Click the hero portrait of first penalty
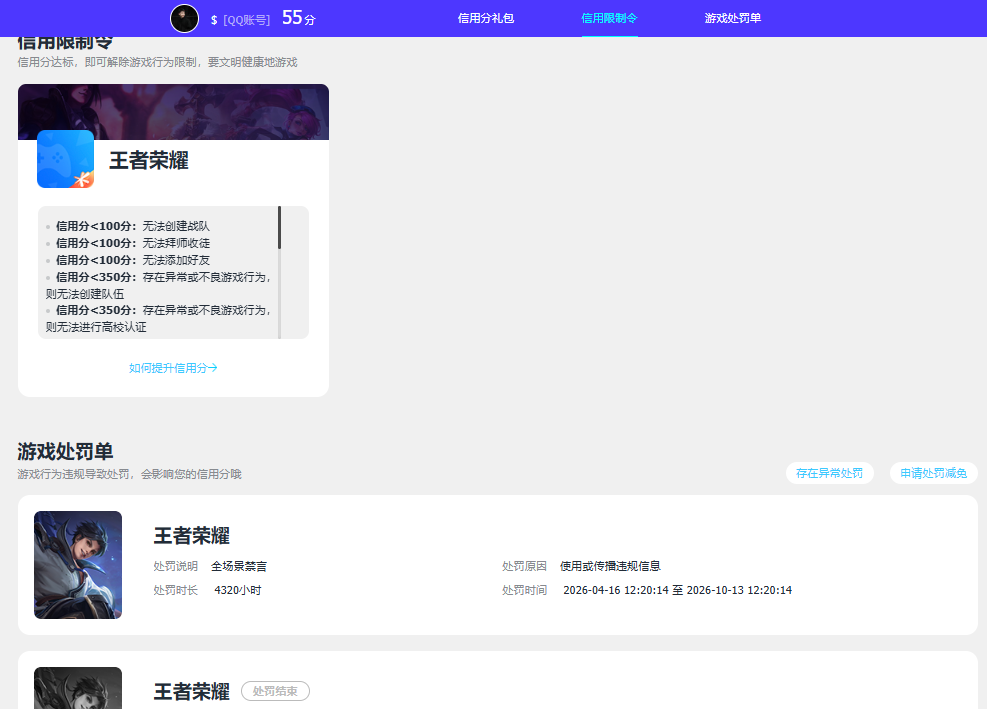Screen dimensions: 987x709 (78, 565)
